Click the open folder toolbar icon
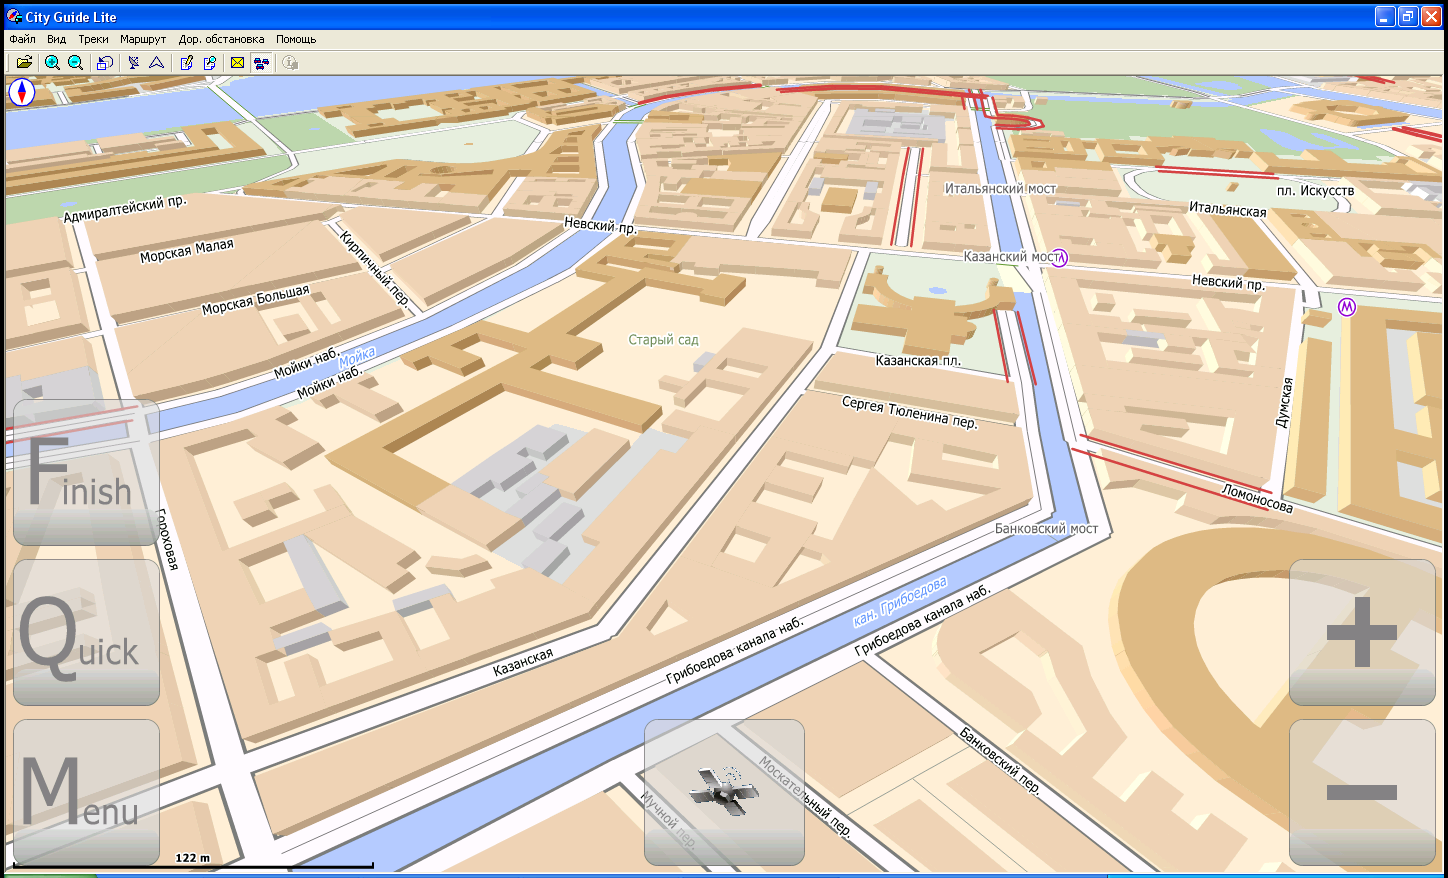The image size is (1448, 878). click(24, 63)
